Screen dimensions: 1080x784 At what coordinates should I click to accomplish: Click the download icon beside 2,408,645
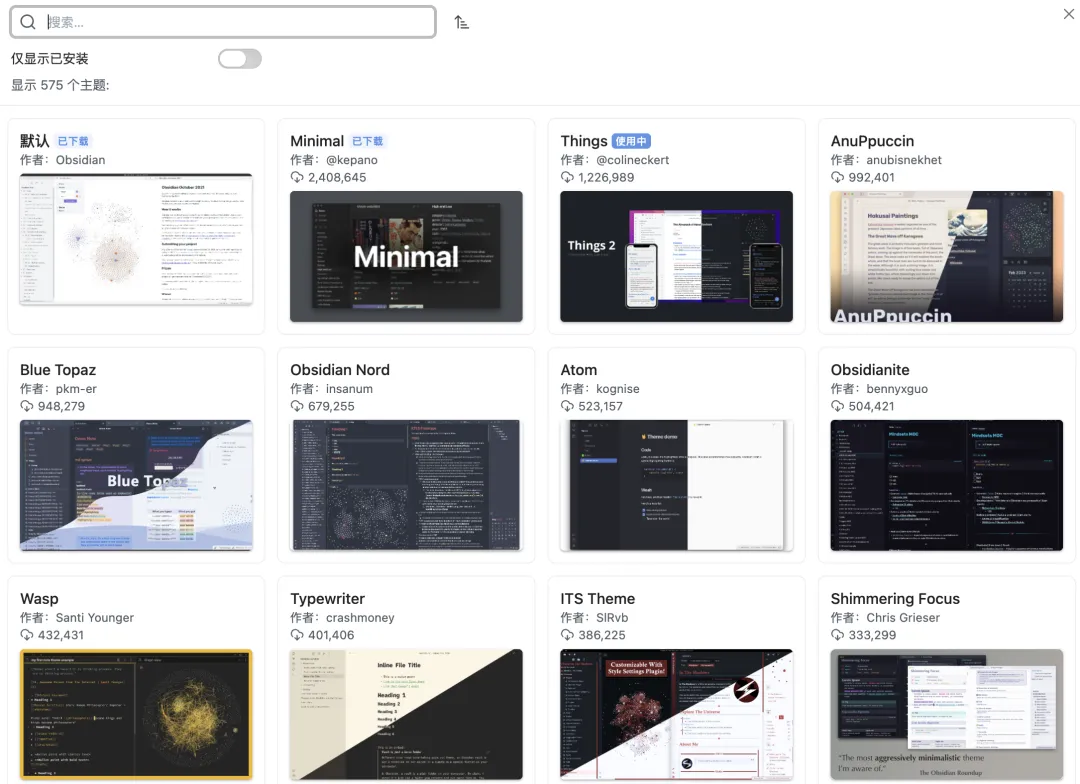coord(297,177)
